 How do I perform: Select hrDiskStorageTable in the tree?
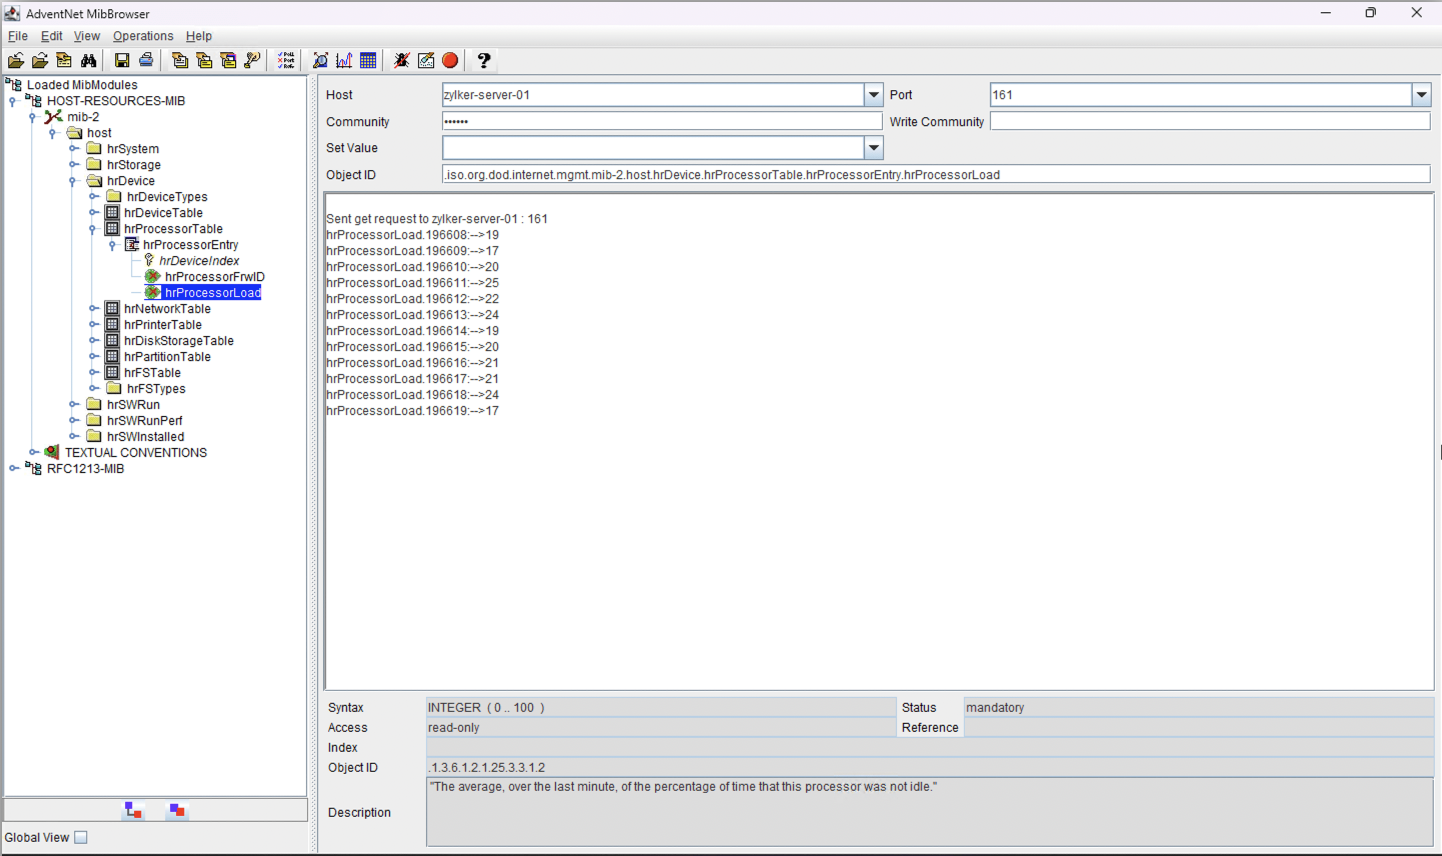[x=178, y=341]
